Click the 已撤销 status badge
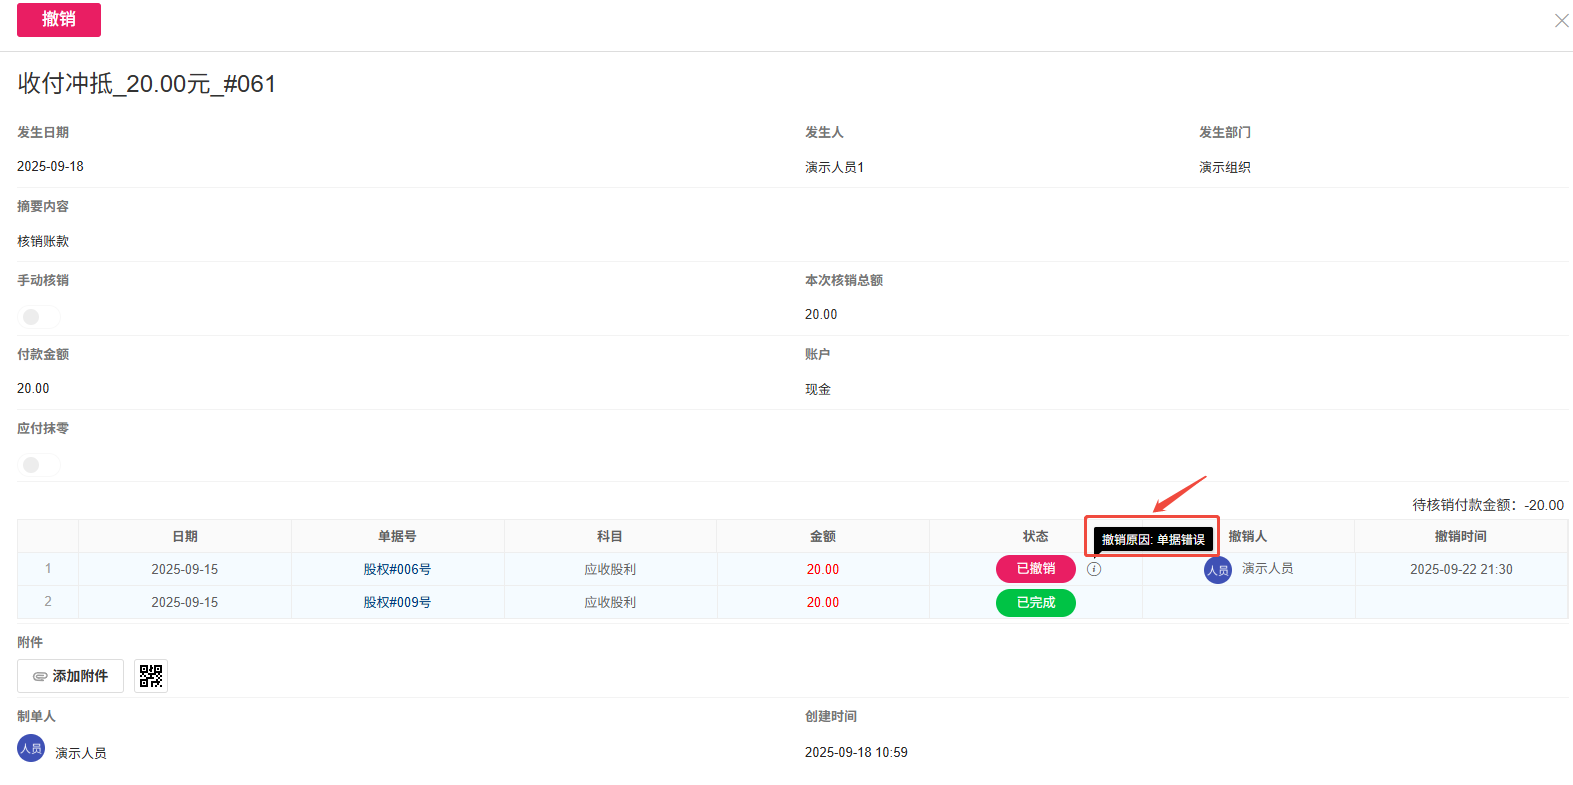Screen dimensions: 1573x785 coord(1035,569)
